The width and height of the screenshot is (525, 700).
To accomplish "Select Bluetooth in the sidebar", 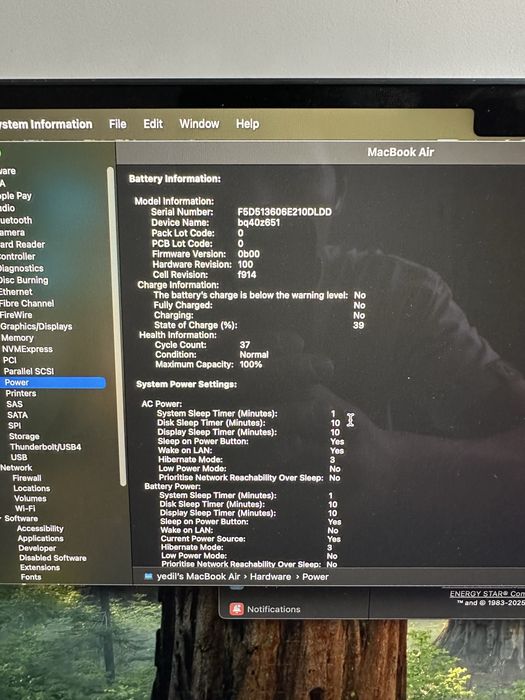I will click(x=16, y=220).
